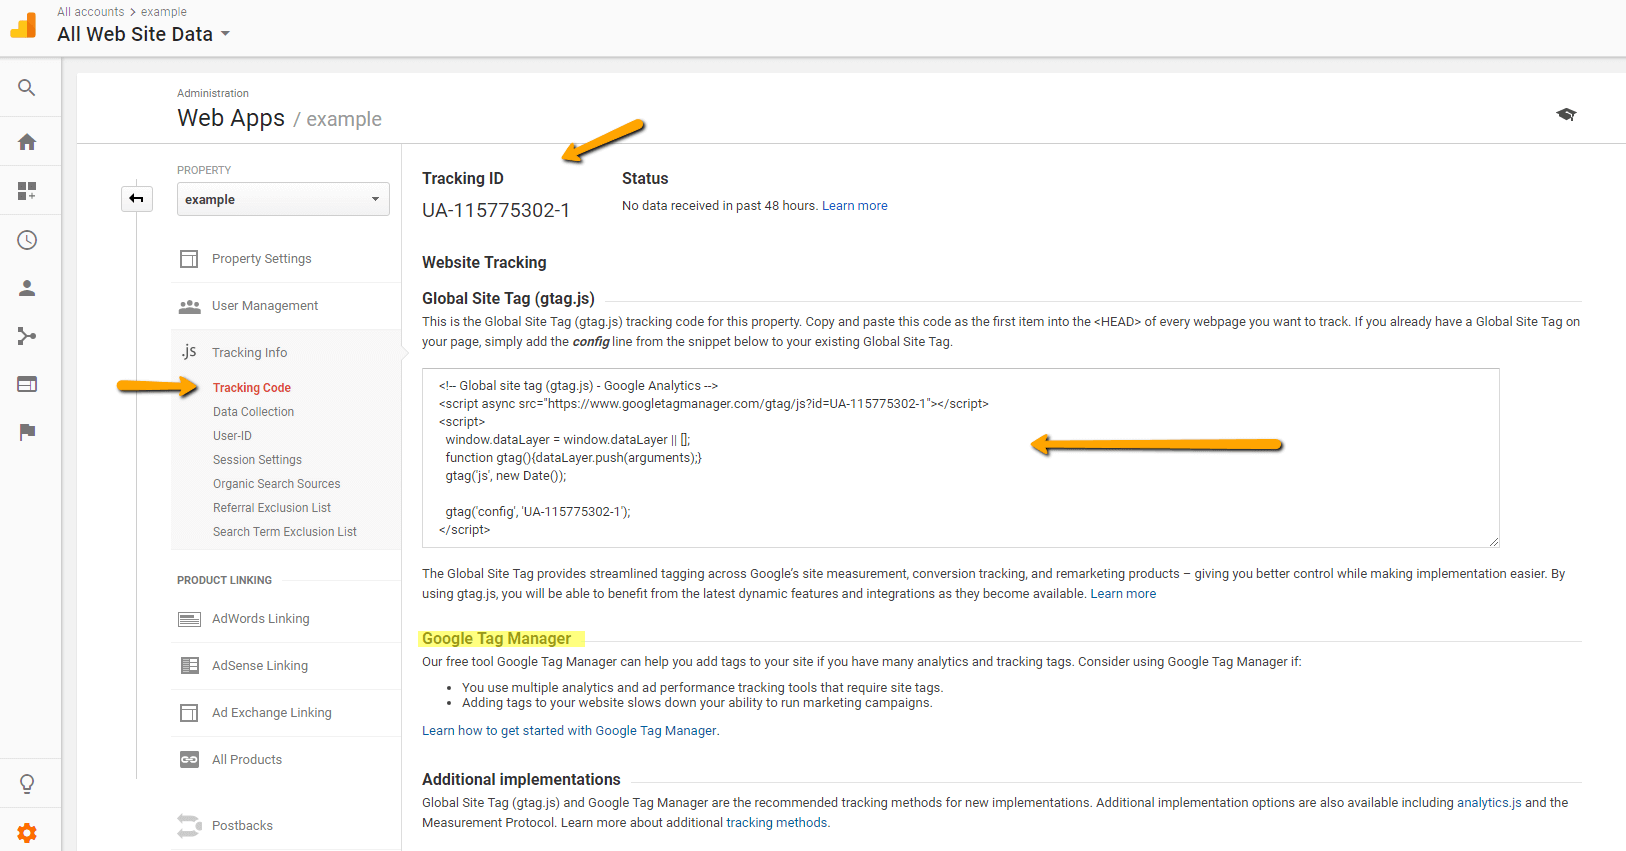Open All Products menu item
Screen dimensions: 1626x851
pos(247,760)
